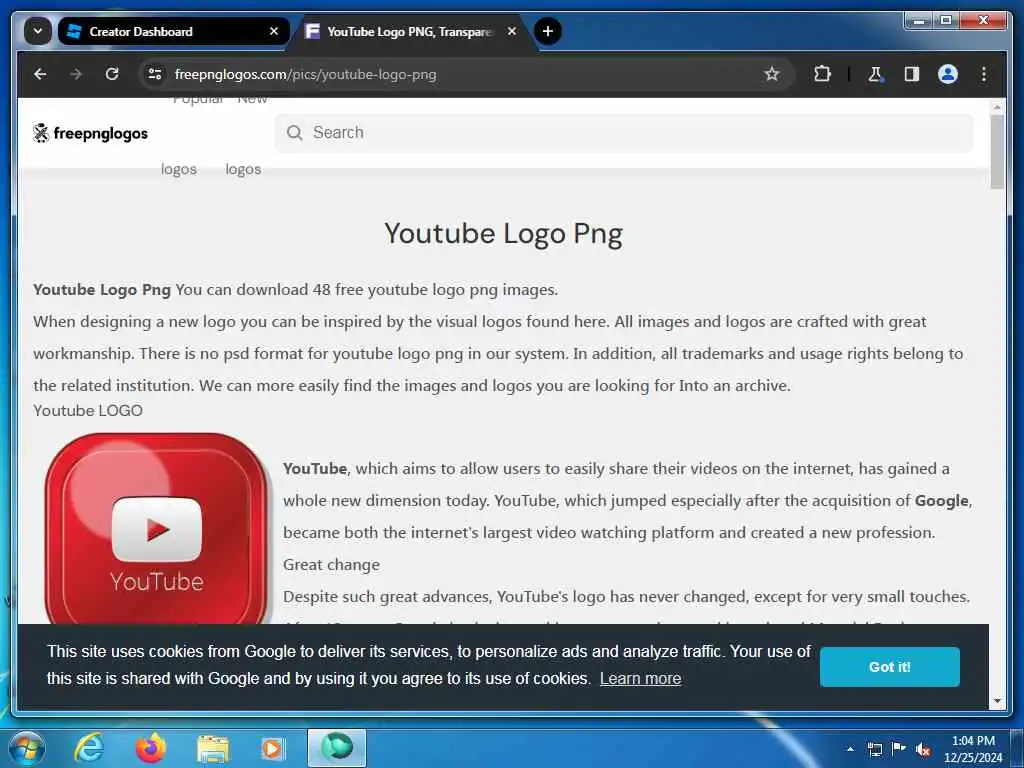Go back to the previous page
The height and width of the screenshot is (768, 1024).
tap(40, 74)
